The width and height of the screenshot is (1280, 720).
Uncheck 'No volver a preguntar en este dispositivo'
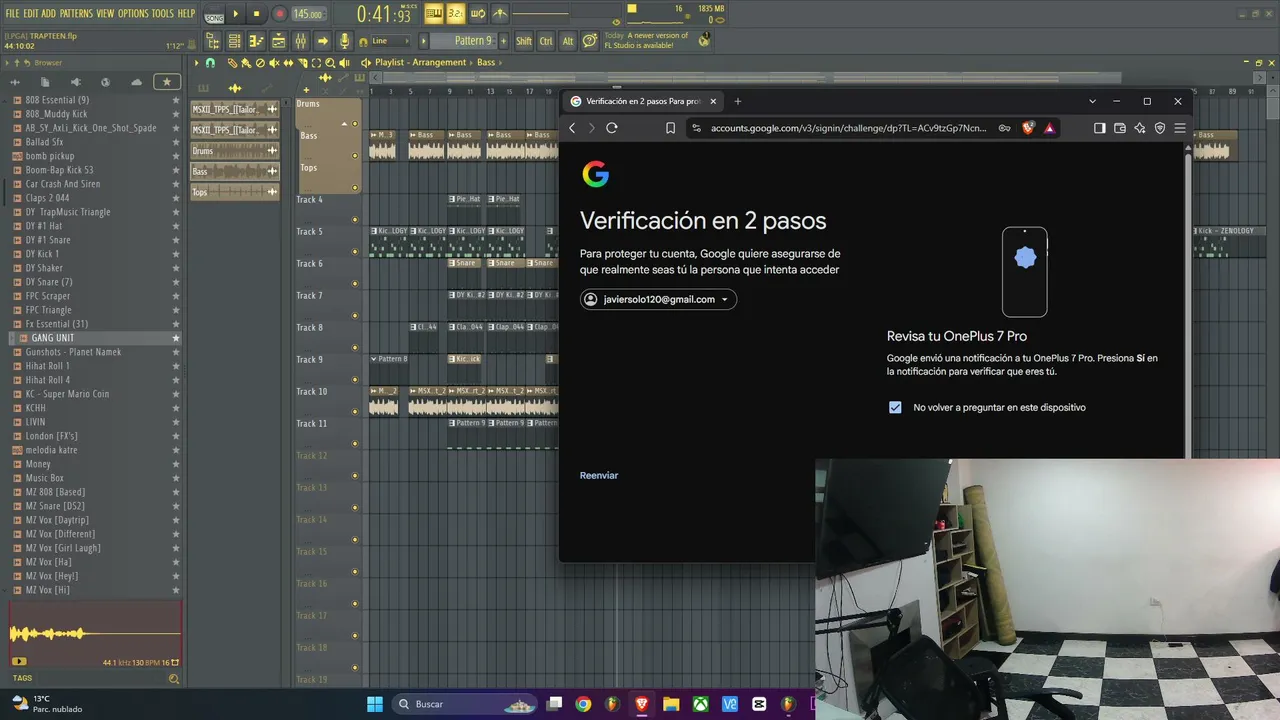[895, 407]
